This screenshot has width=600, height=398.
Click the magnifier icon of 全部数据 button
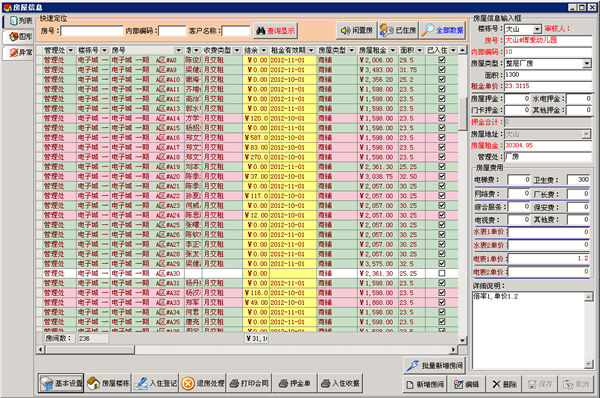[x=427, y=30]
